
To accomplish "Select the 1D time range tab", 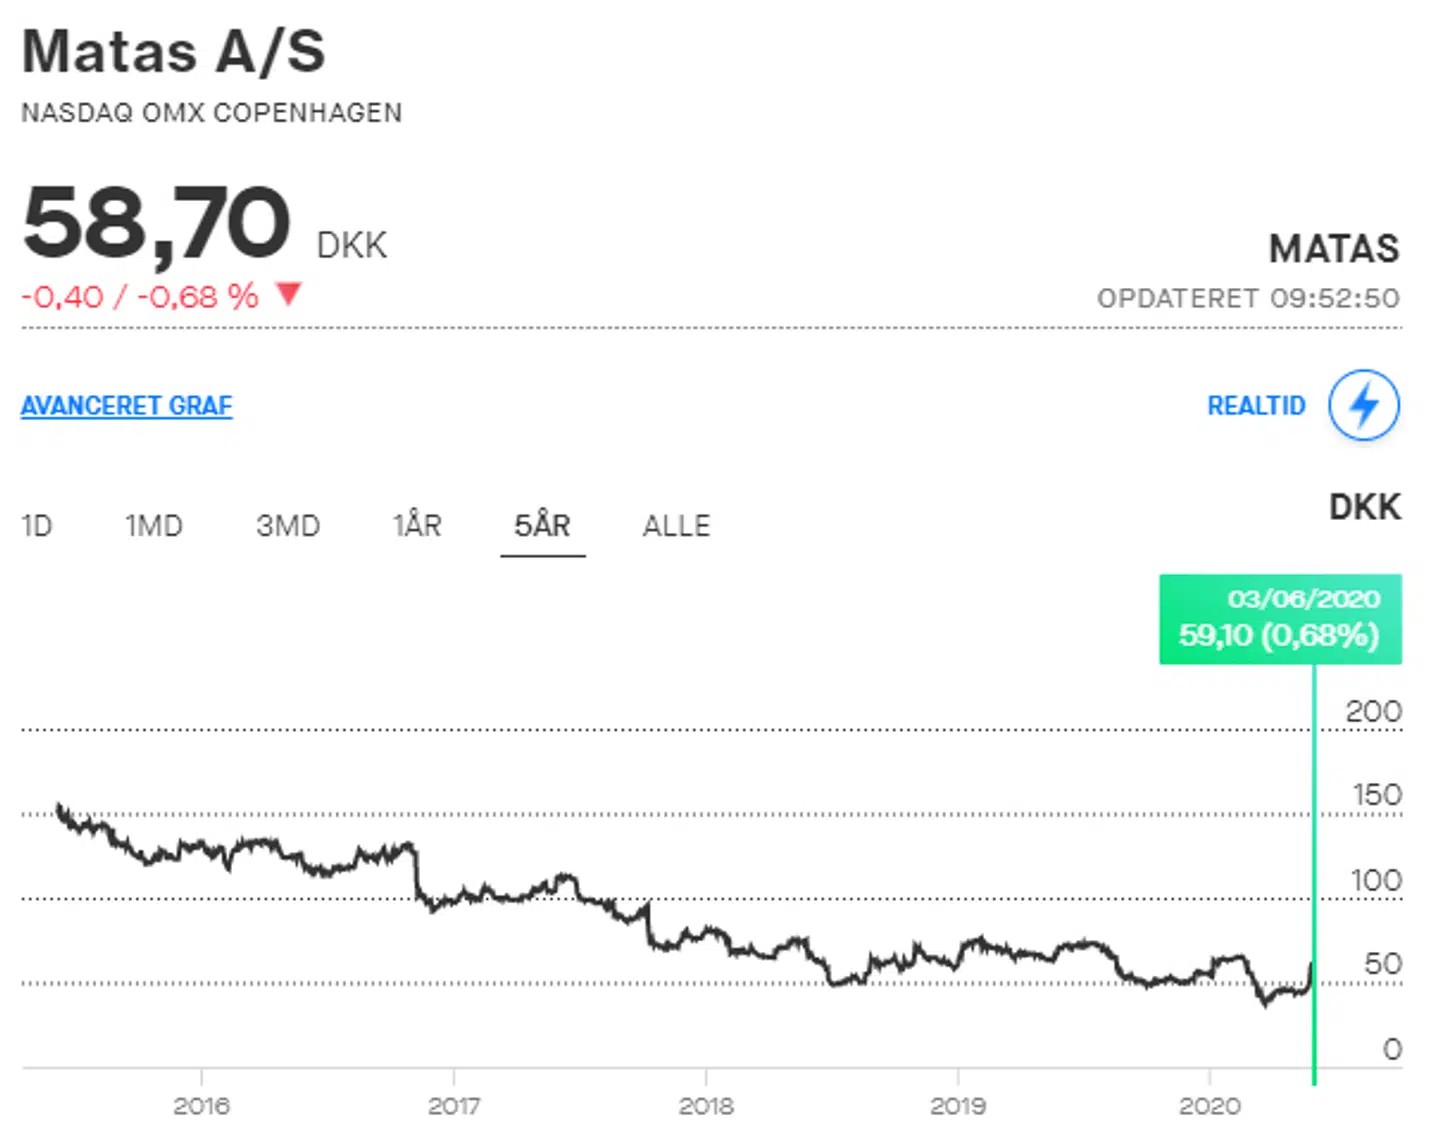I will coord(37,526).
